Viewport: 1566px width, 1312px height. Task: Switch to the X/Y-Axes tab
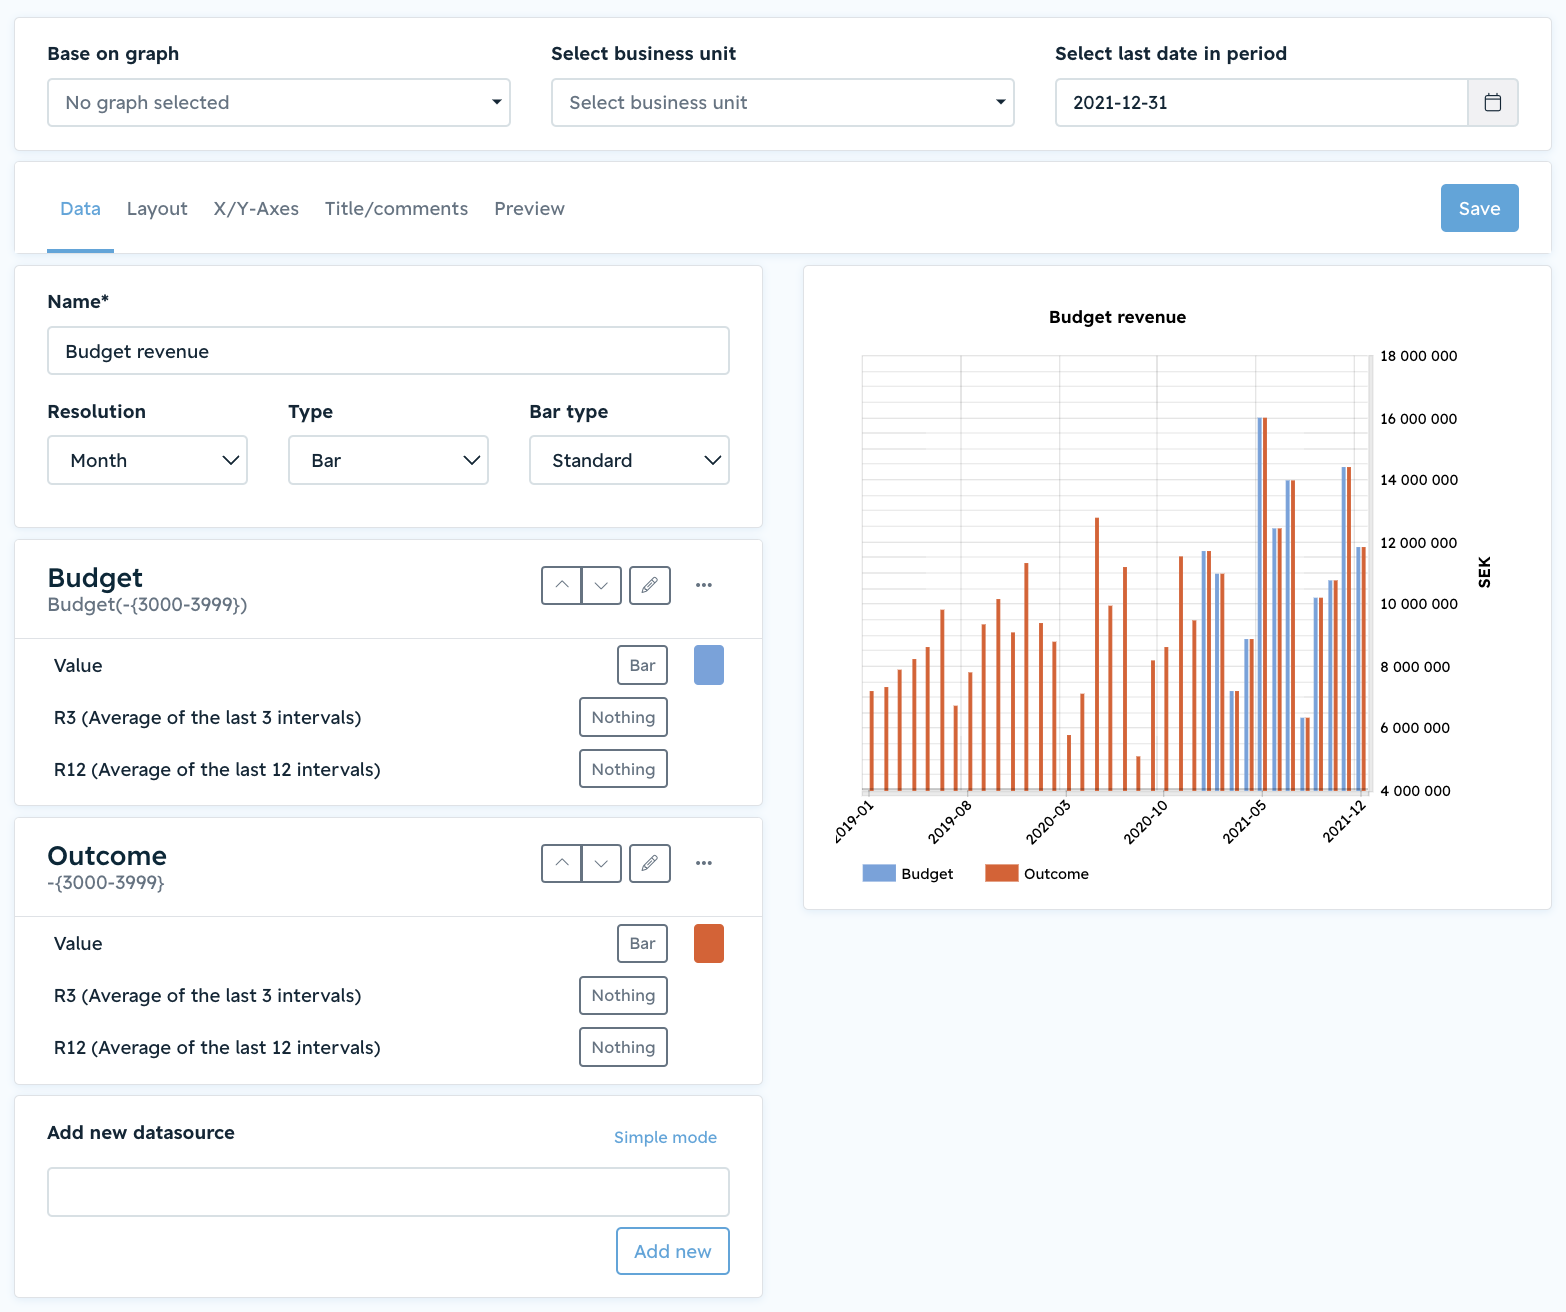tap(256, 208)
